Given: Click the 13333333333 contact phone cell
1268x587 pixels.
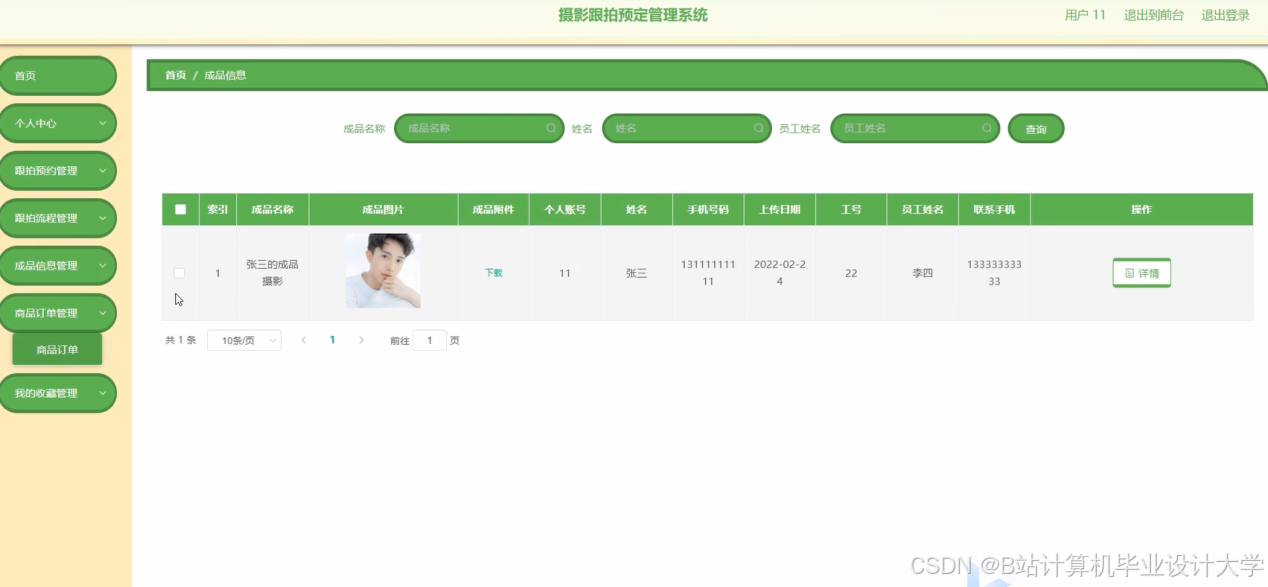Looking at the screenshot, I should click(994, 273).
